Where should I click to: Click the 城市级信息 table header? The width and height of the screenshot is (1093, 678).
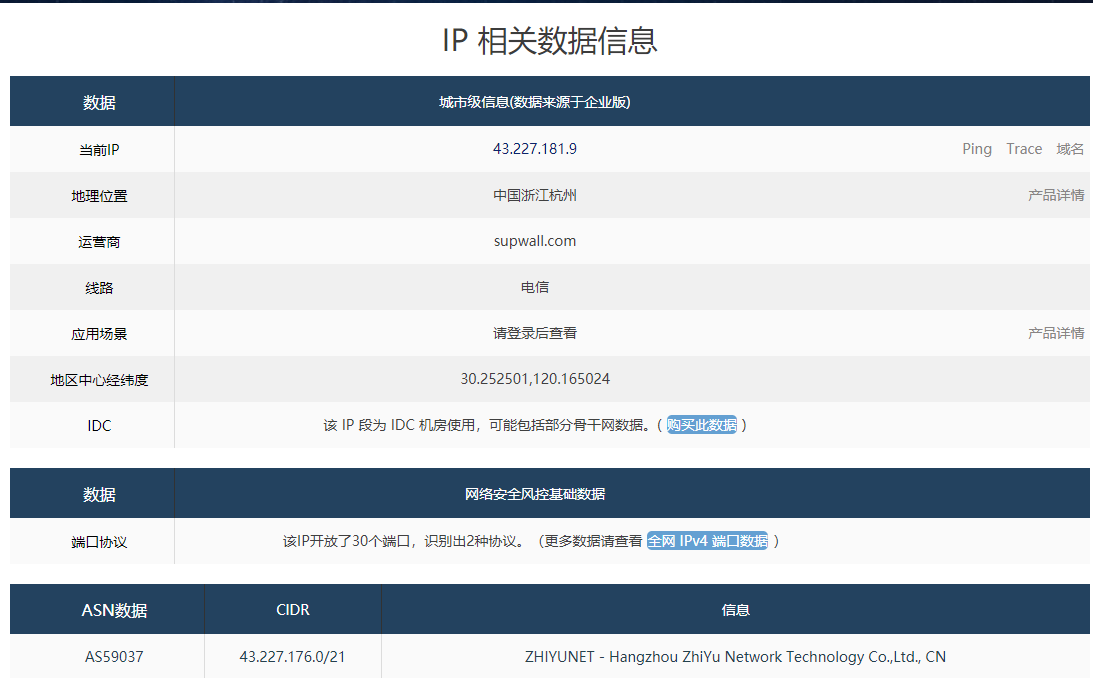click(534, 102)
